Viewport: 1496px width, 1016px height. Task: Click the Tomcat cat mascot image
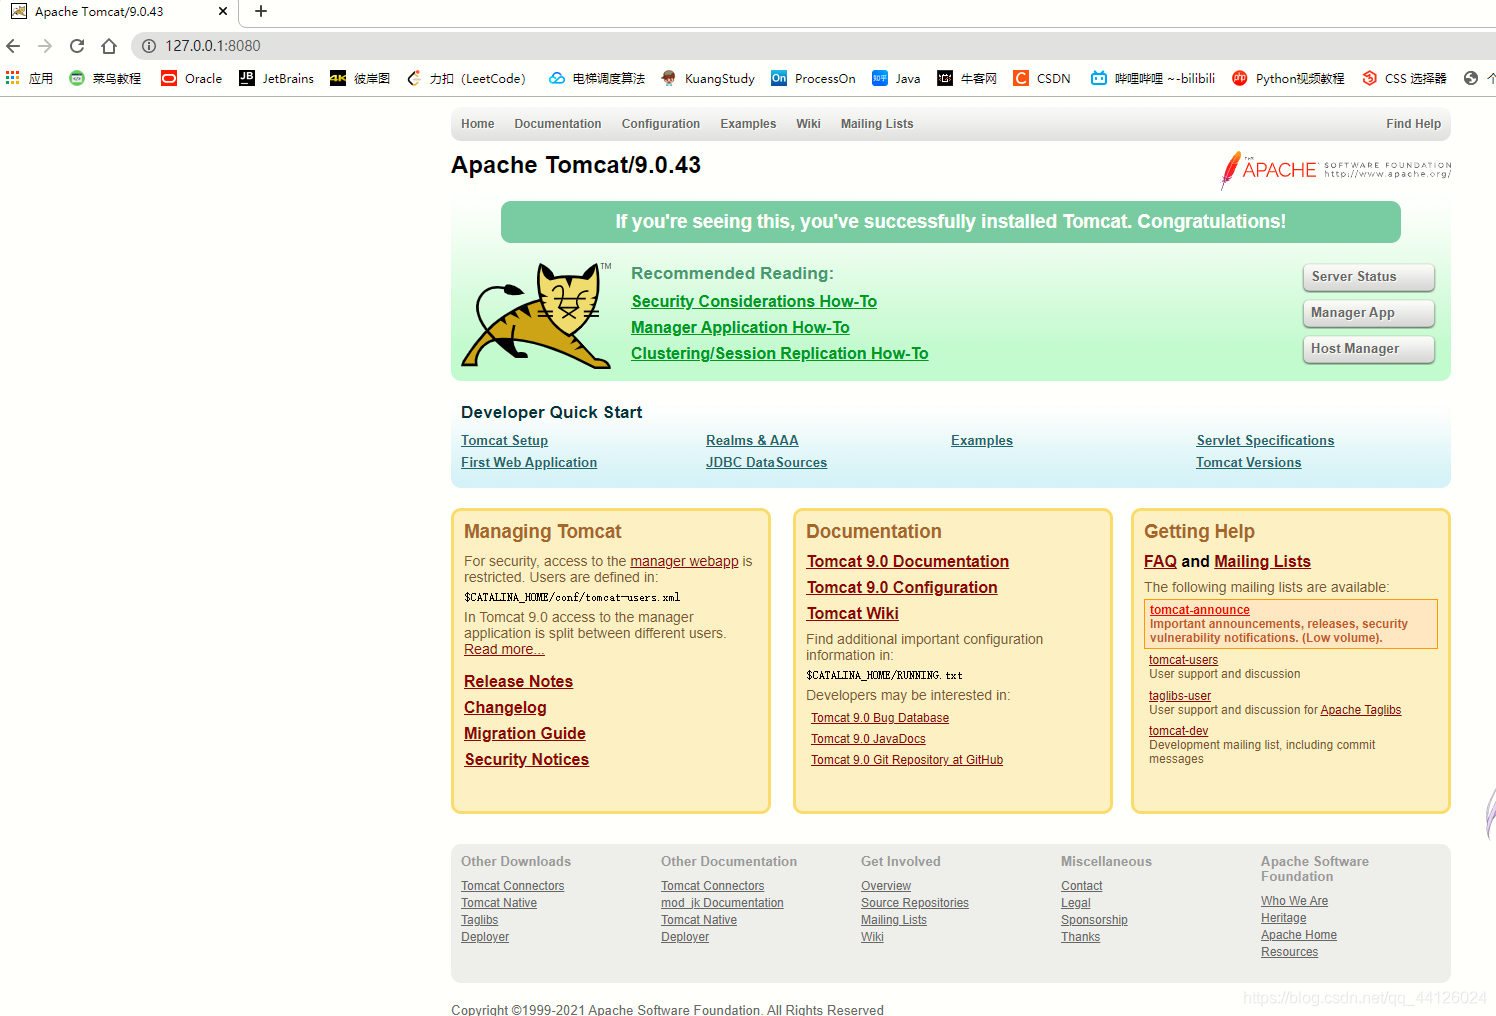(537, 316)
